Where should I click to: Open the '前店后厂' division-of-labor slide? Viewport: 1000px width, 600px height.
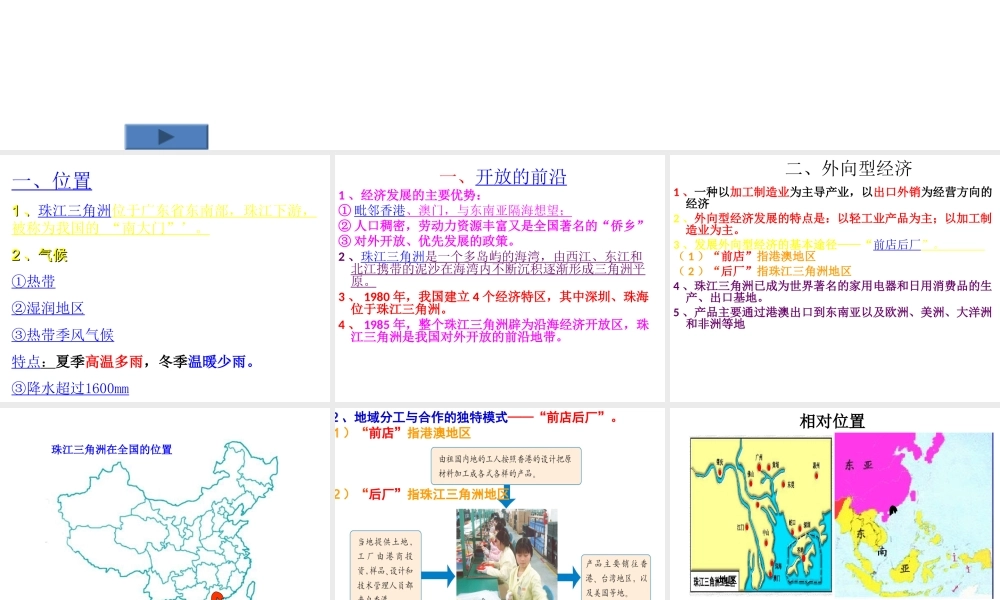pyautogui.click(x=499, y=504)
